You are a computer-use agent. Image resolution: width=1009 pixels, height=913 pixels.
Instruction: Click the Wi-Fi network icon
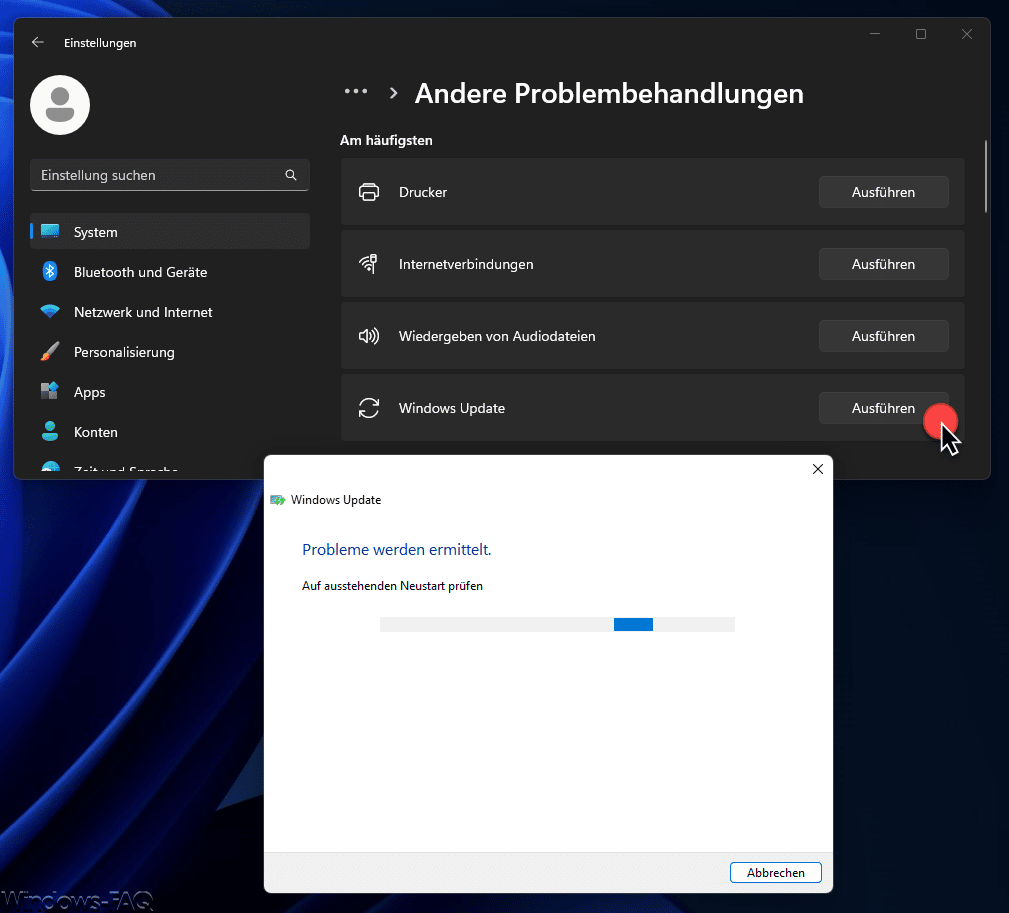click(50, 311)
